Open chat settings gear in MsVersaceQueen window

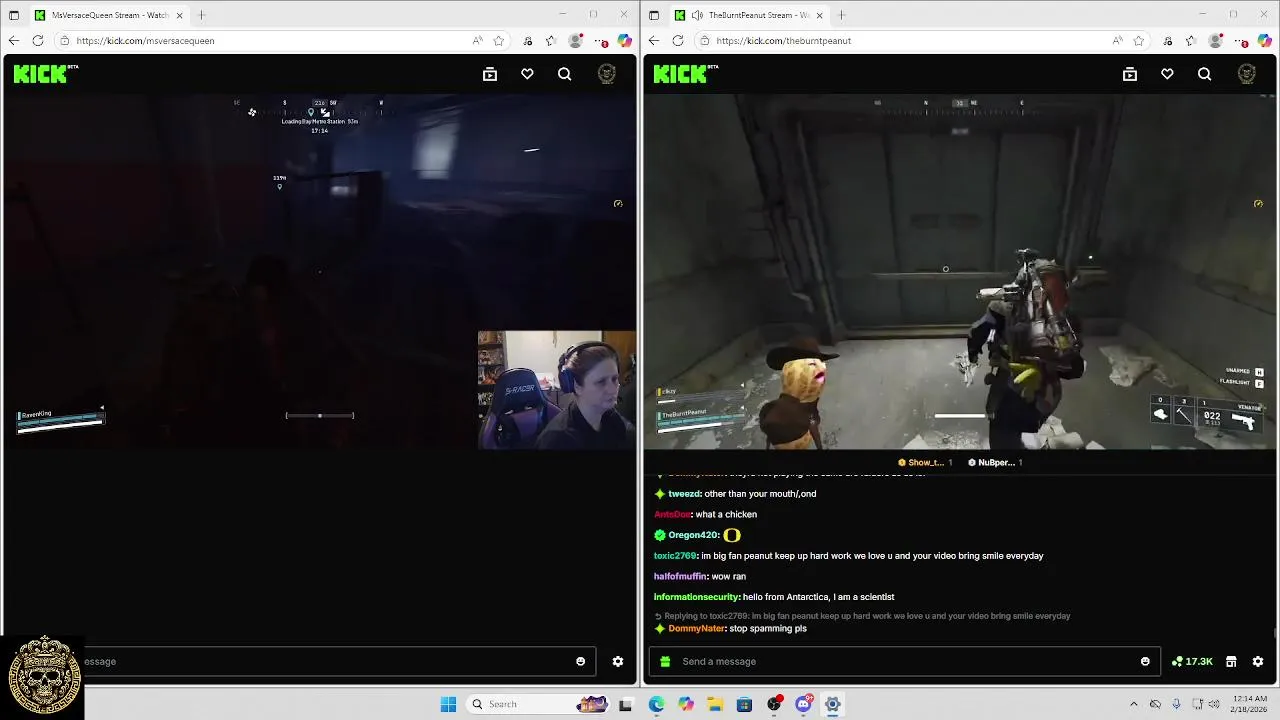pyautogui.click(x=618, y=661)
